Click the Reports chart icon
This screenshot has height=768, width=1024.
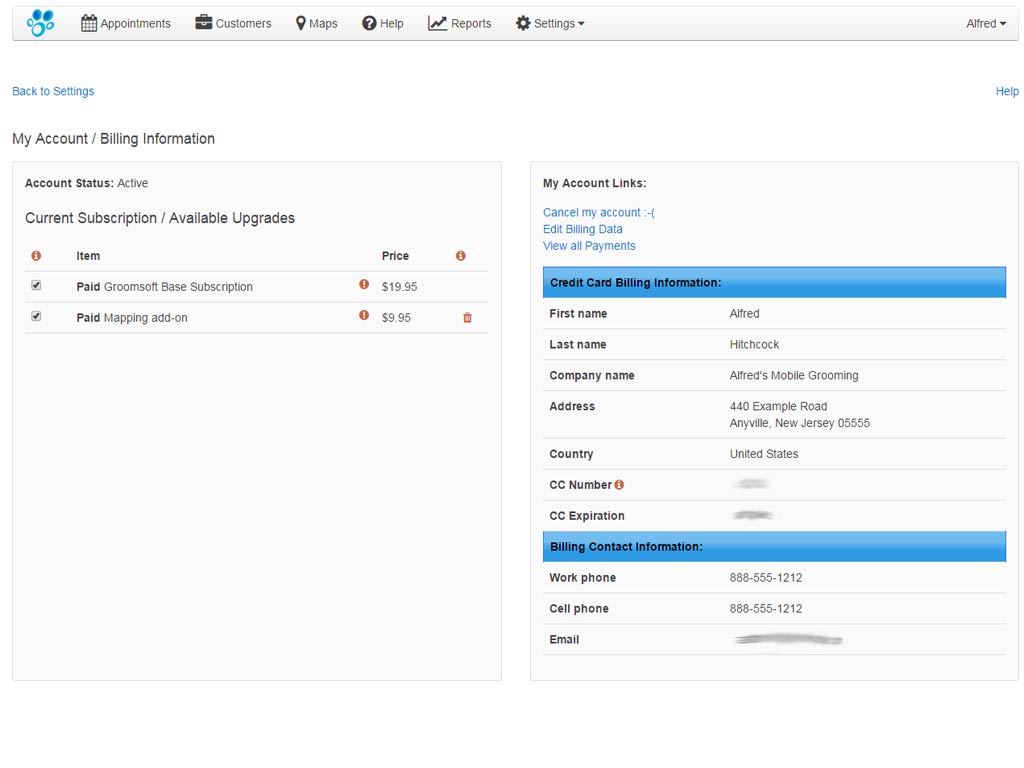[437, 23]
